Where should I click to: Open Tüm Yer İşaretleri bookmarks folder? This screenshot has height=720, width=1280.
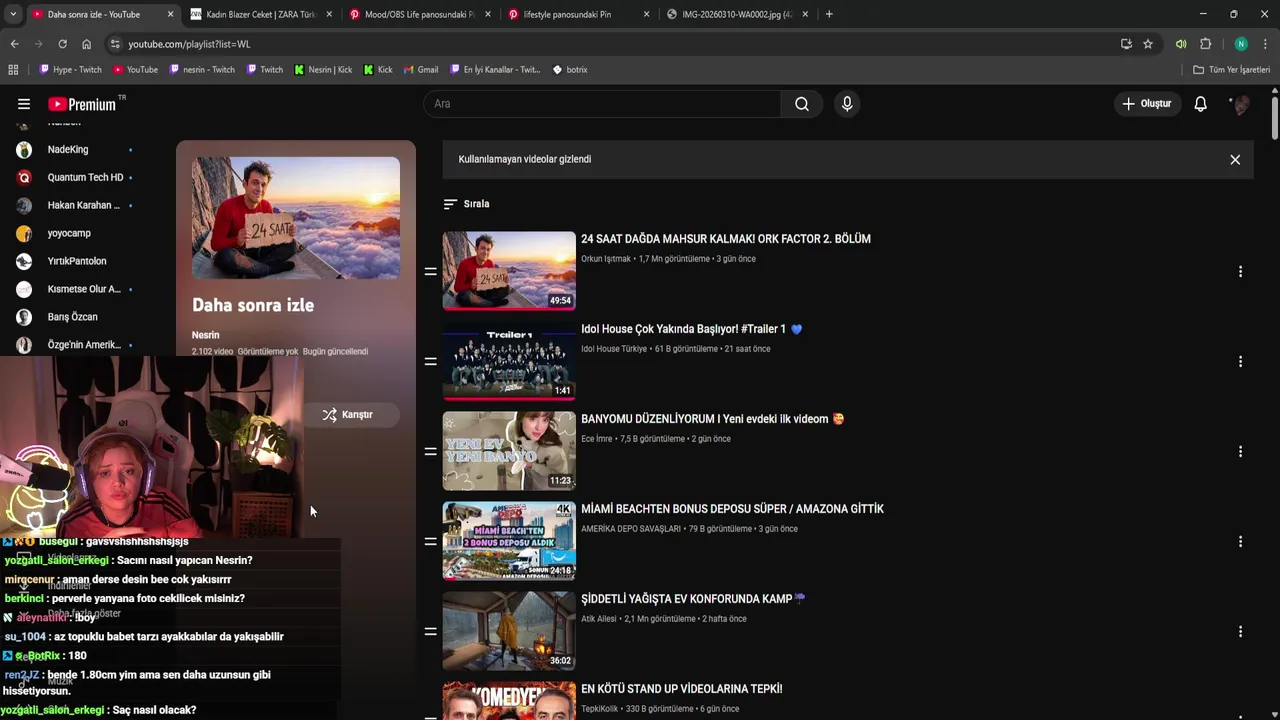[1232, 70]
